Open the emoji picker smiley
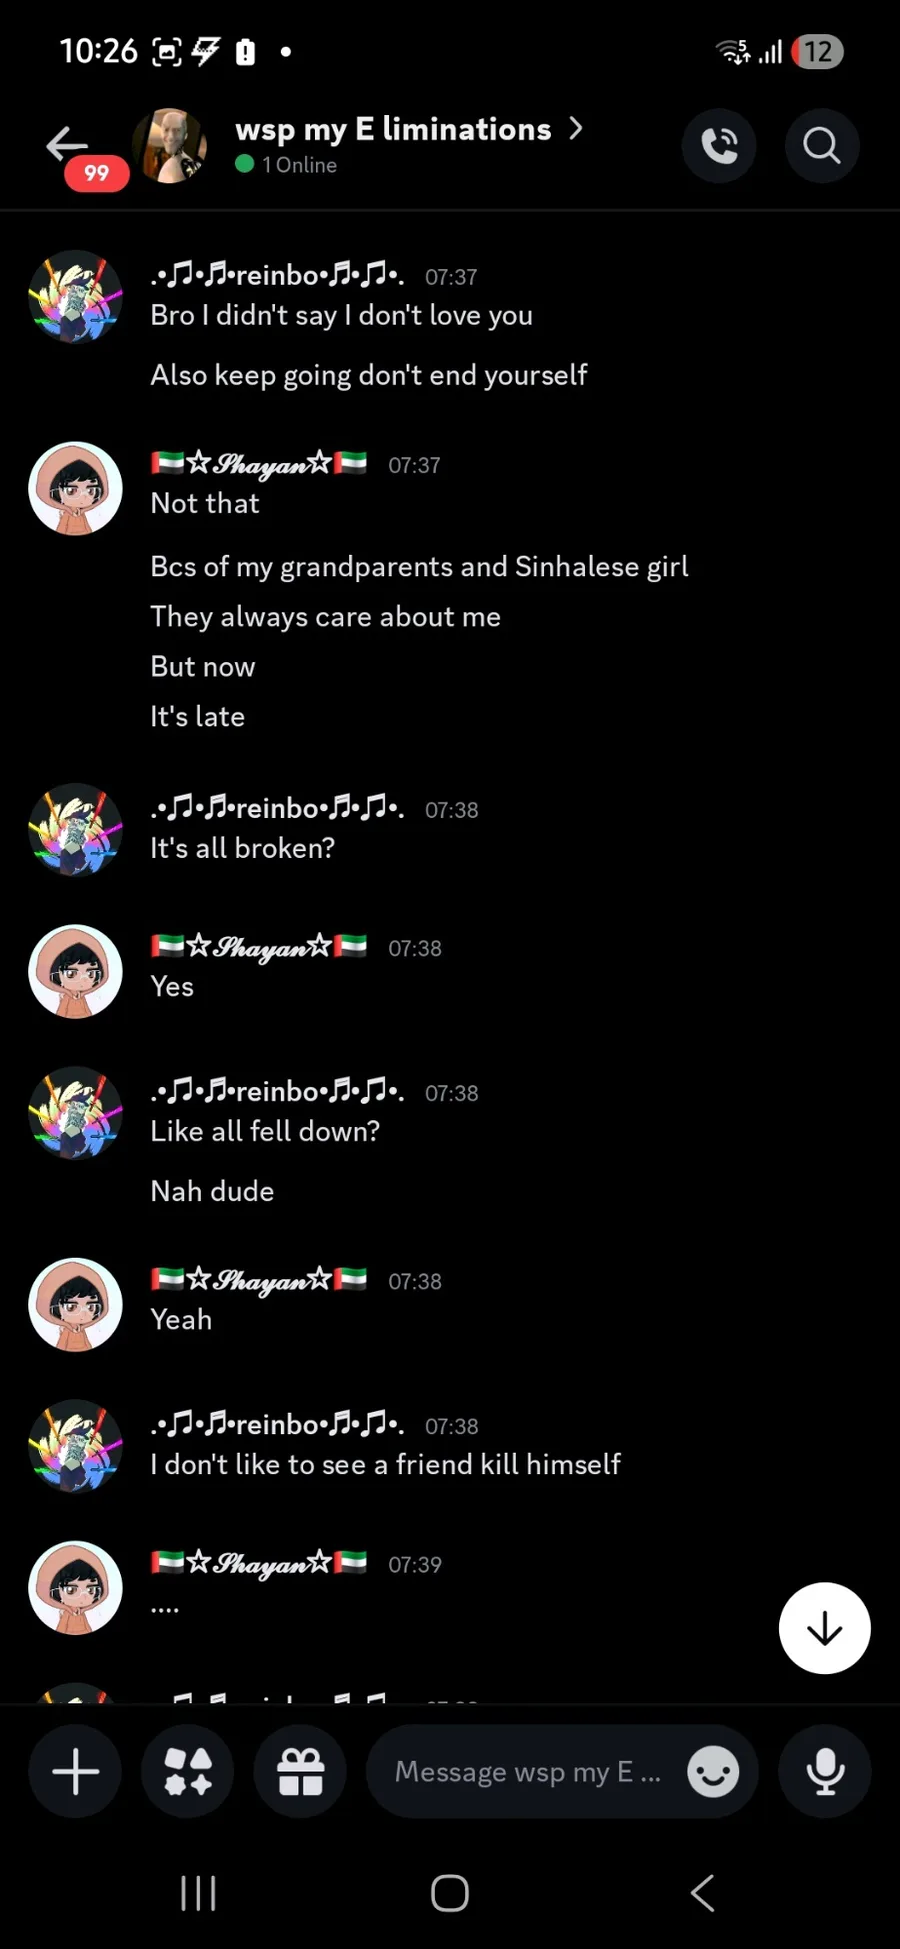900x1949 pixels. pyautogui.click(x=713, y=1772)
